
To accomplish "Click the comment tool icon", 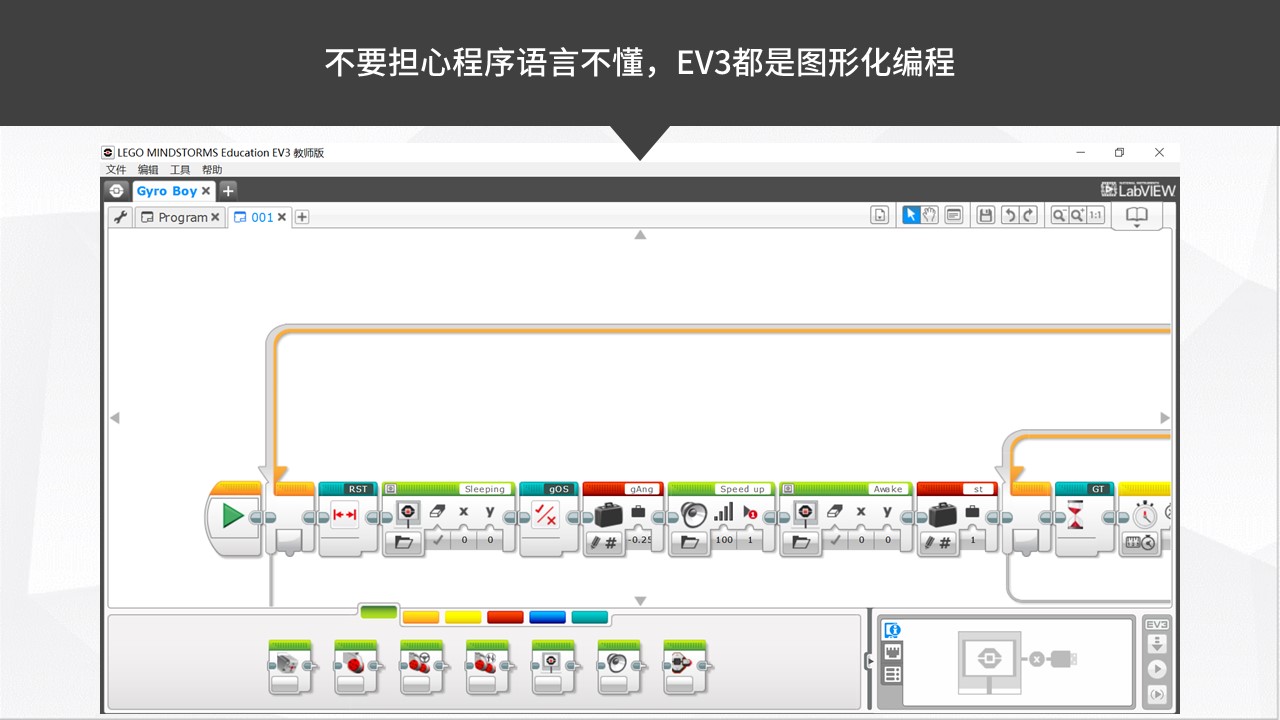I will (x=953, y=215).
